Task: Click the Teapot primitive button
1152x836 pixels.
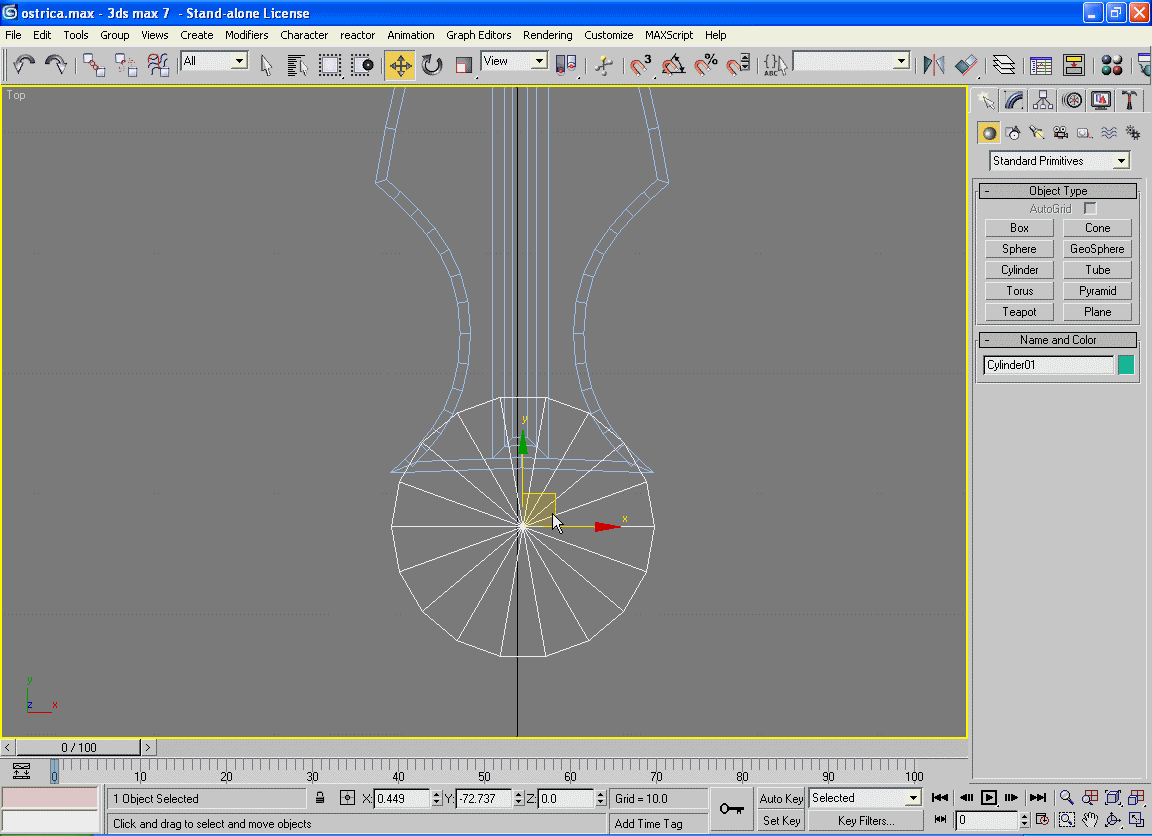Action: [x=1019, y=312]
